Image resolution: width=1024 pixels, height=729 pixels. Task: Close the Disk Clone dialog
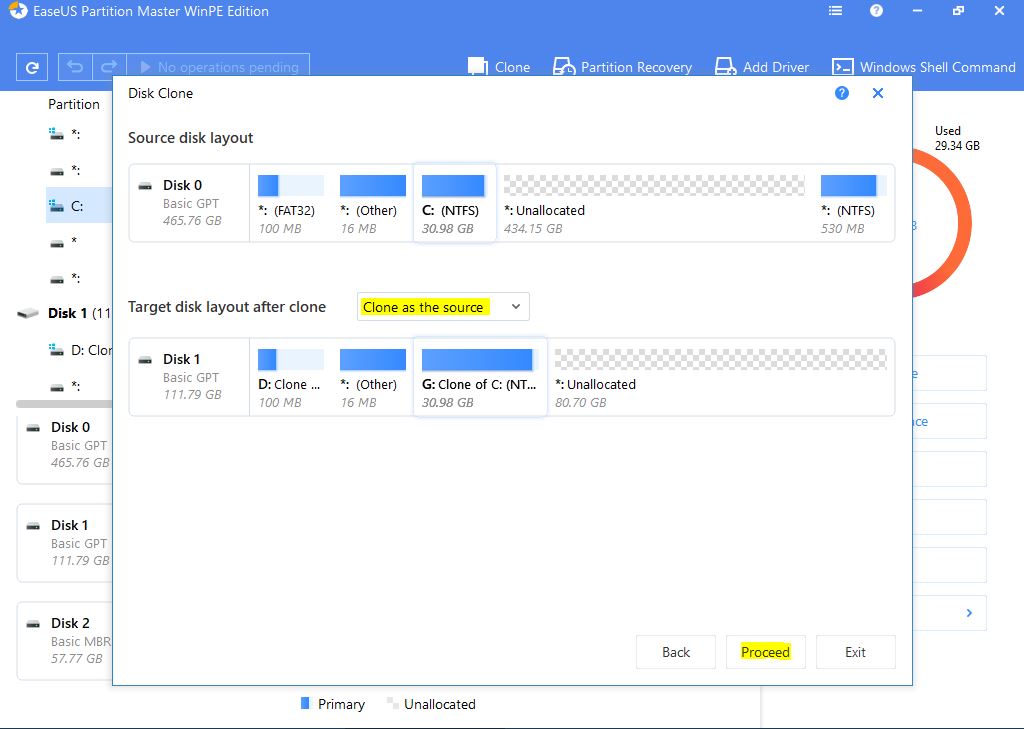(878, 93)
